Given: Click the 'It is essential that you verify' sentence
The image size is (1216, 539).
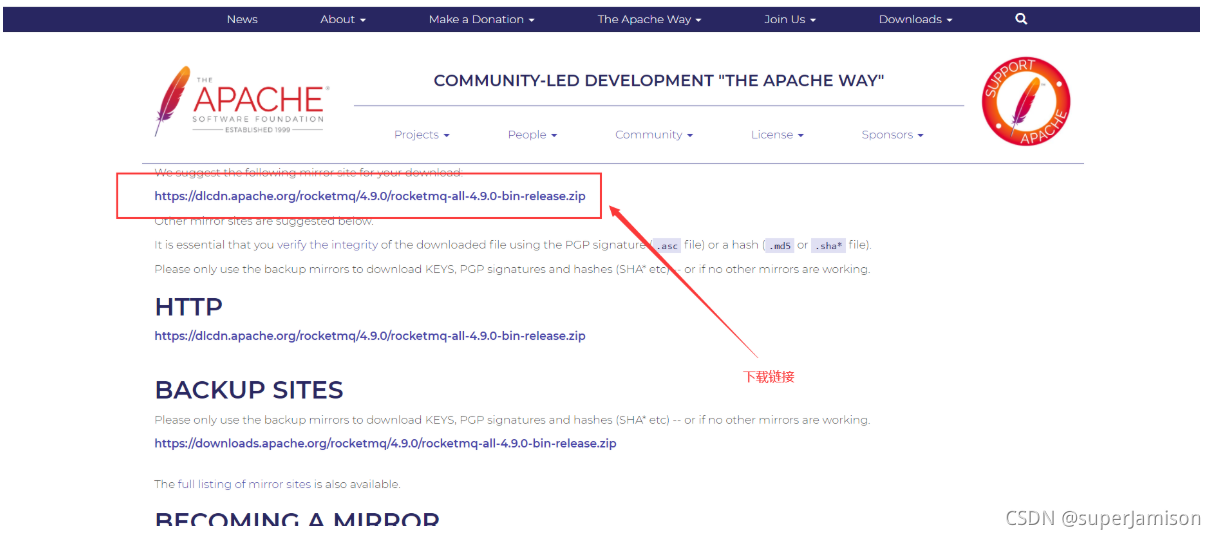Looking at the screenshot, I should [x=513, y=245].
